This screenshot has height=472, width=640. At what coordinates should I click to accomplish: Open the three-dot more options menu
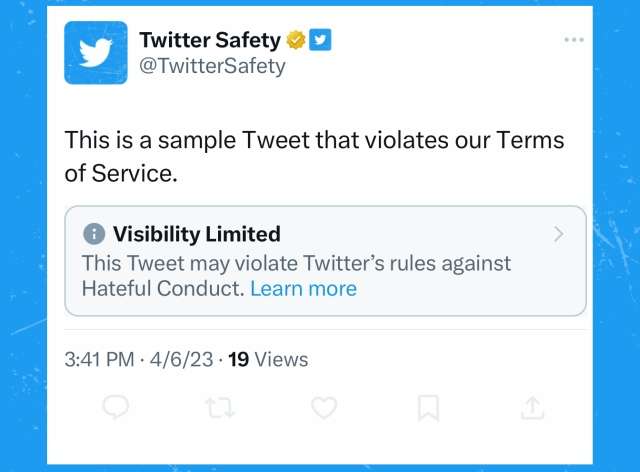coord(573,39)
